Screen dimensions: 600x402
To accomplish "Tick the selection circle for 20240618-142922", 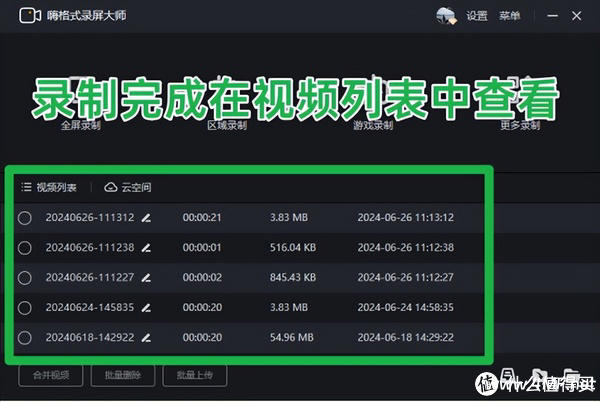I will point(25,338).
